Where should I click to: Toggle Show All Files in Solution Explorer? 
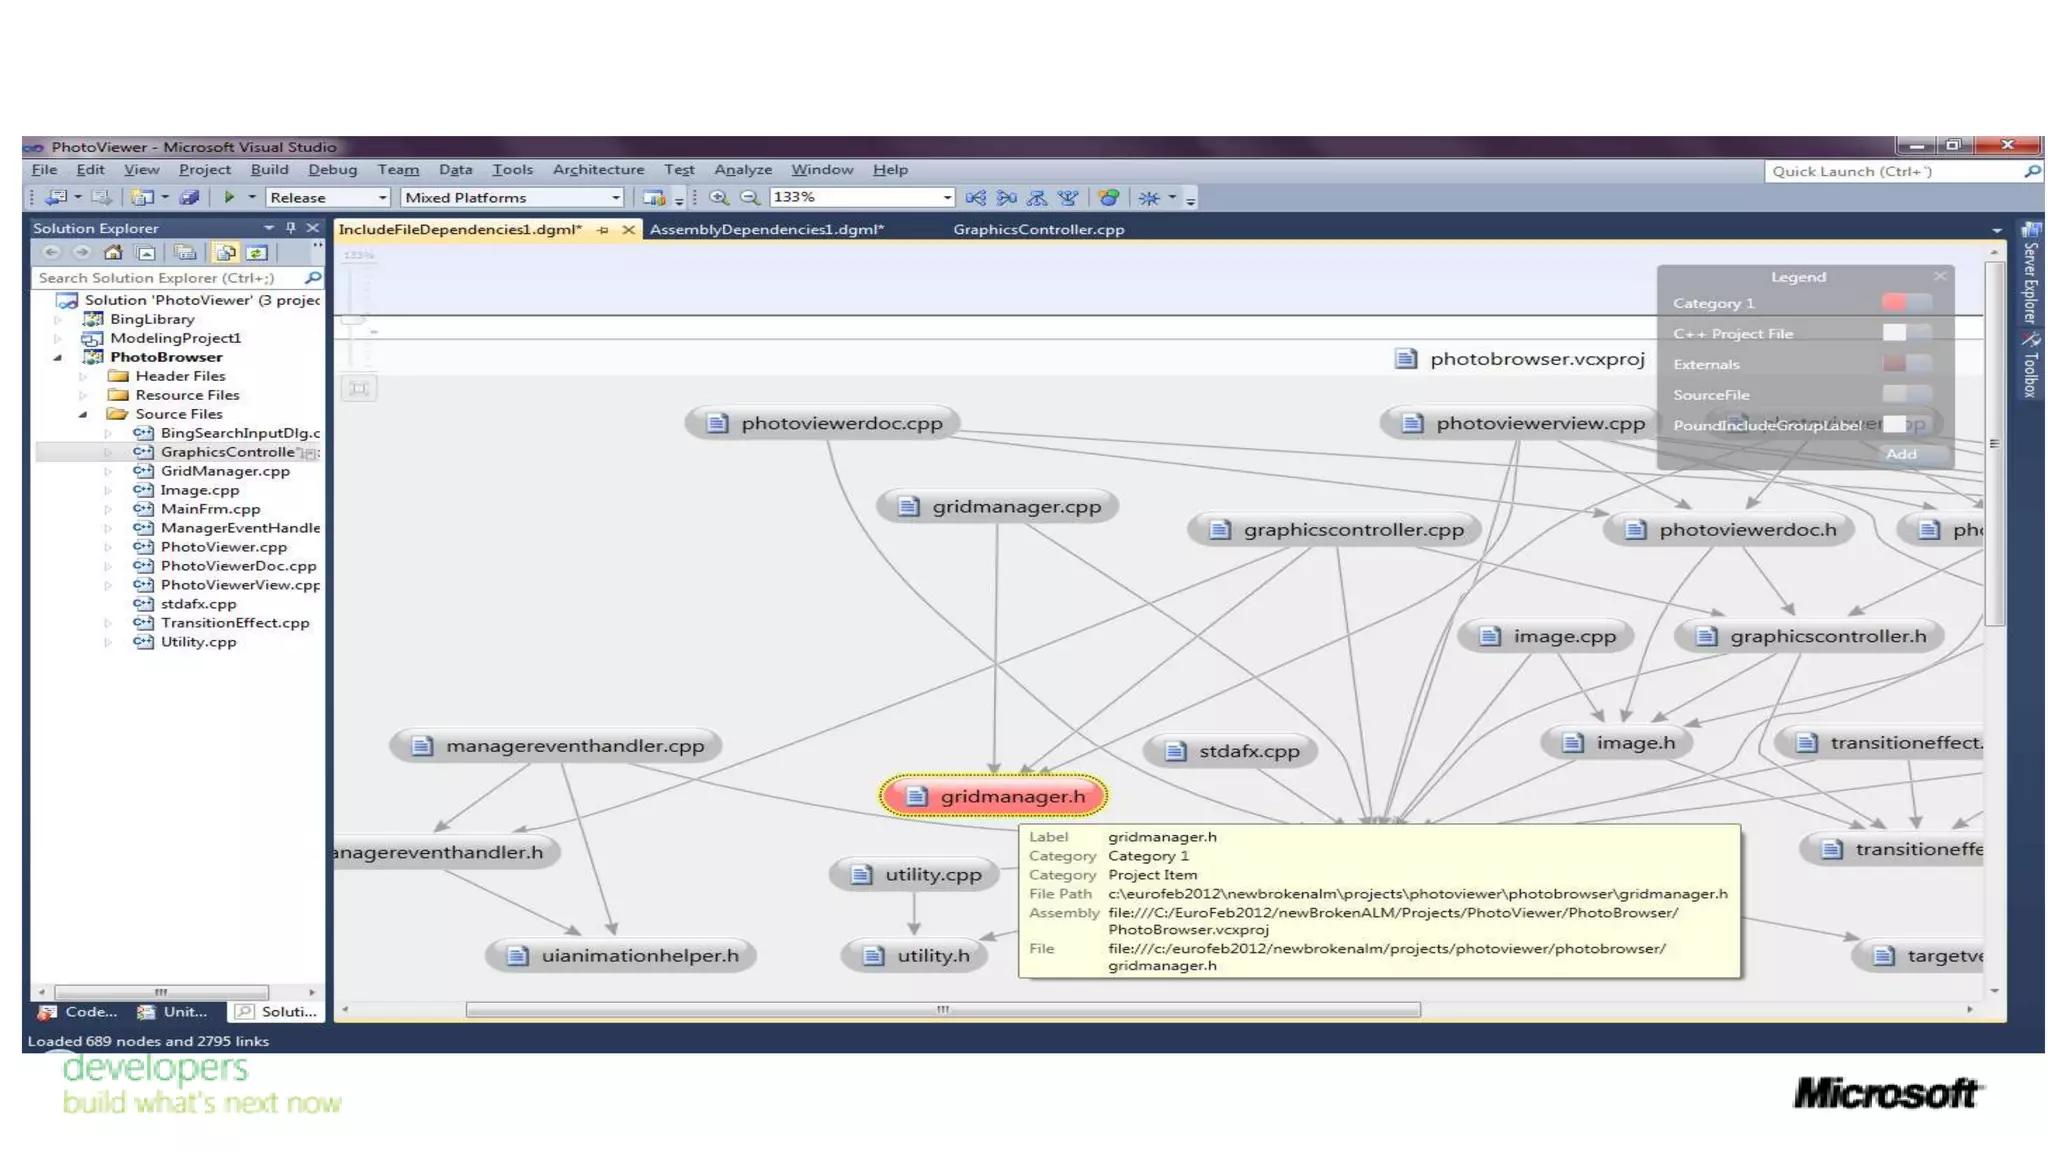(226, 253)
